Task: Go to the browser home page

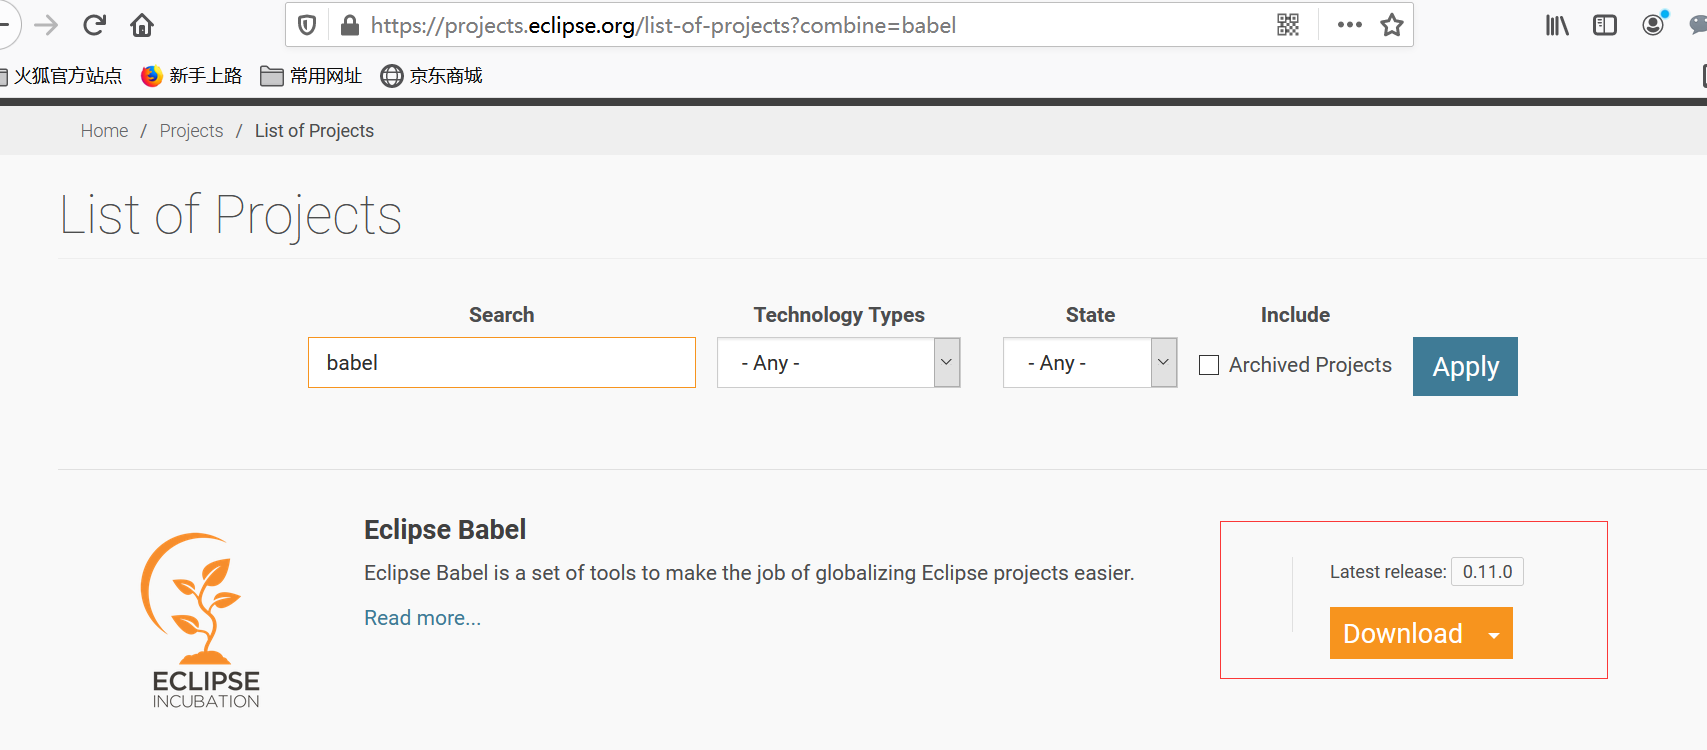Action: 142,25
